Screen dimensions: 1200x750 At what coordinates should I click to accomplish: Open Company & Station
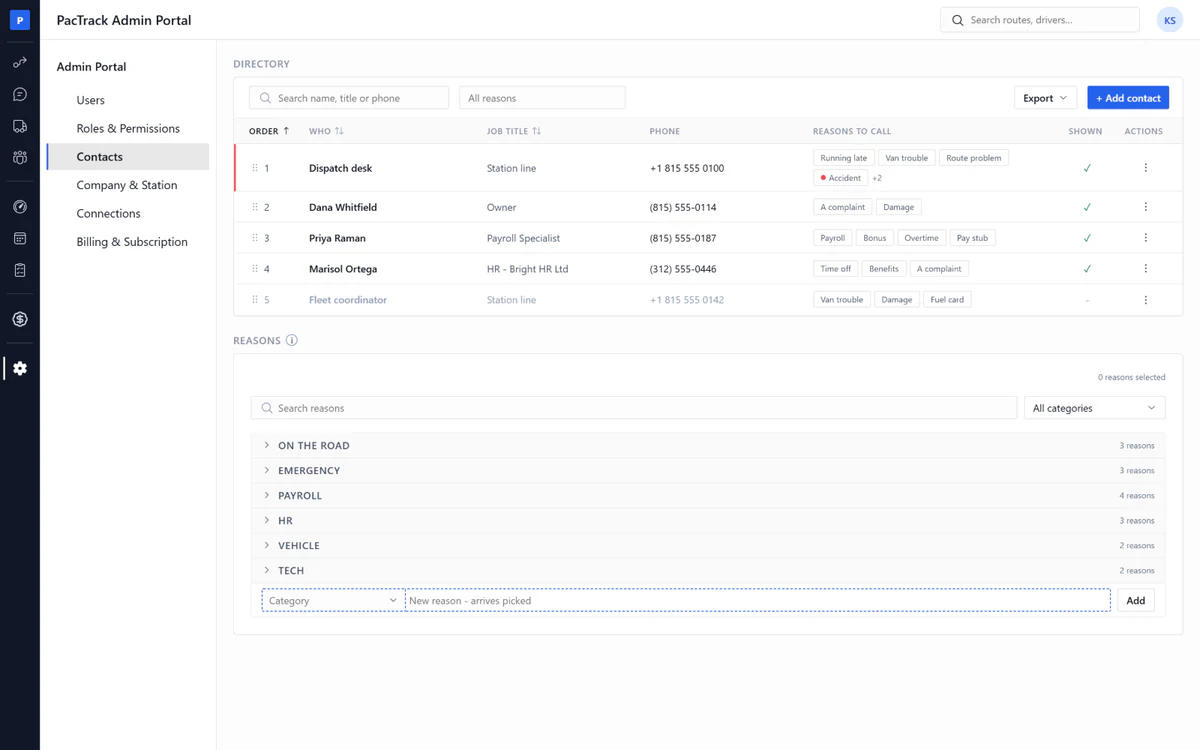point(128,185)
